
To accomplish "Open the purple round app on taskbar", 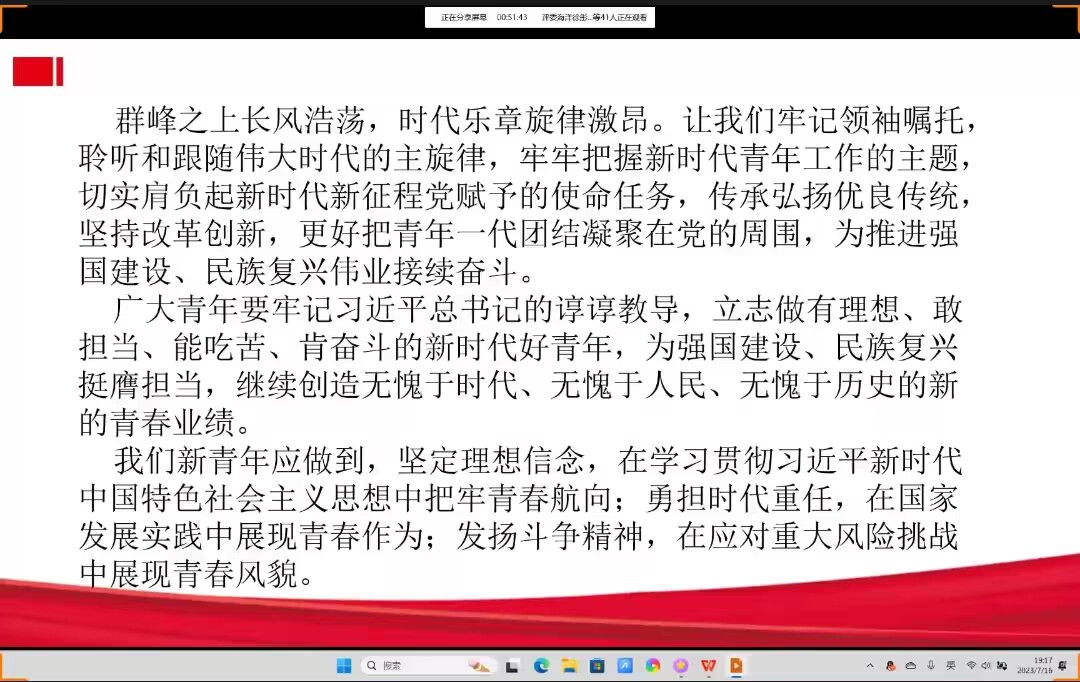I will pyautogui.click(x=681, y=665).
